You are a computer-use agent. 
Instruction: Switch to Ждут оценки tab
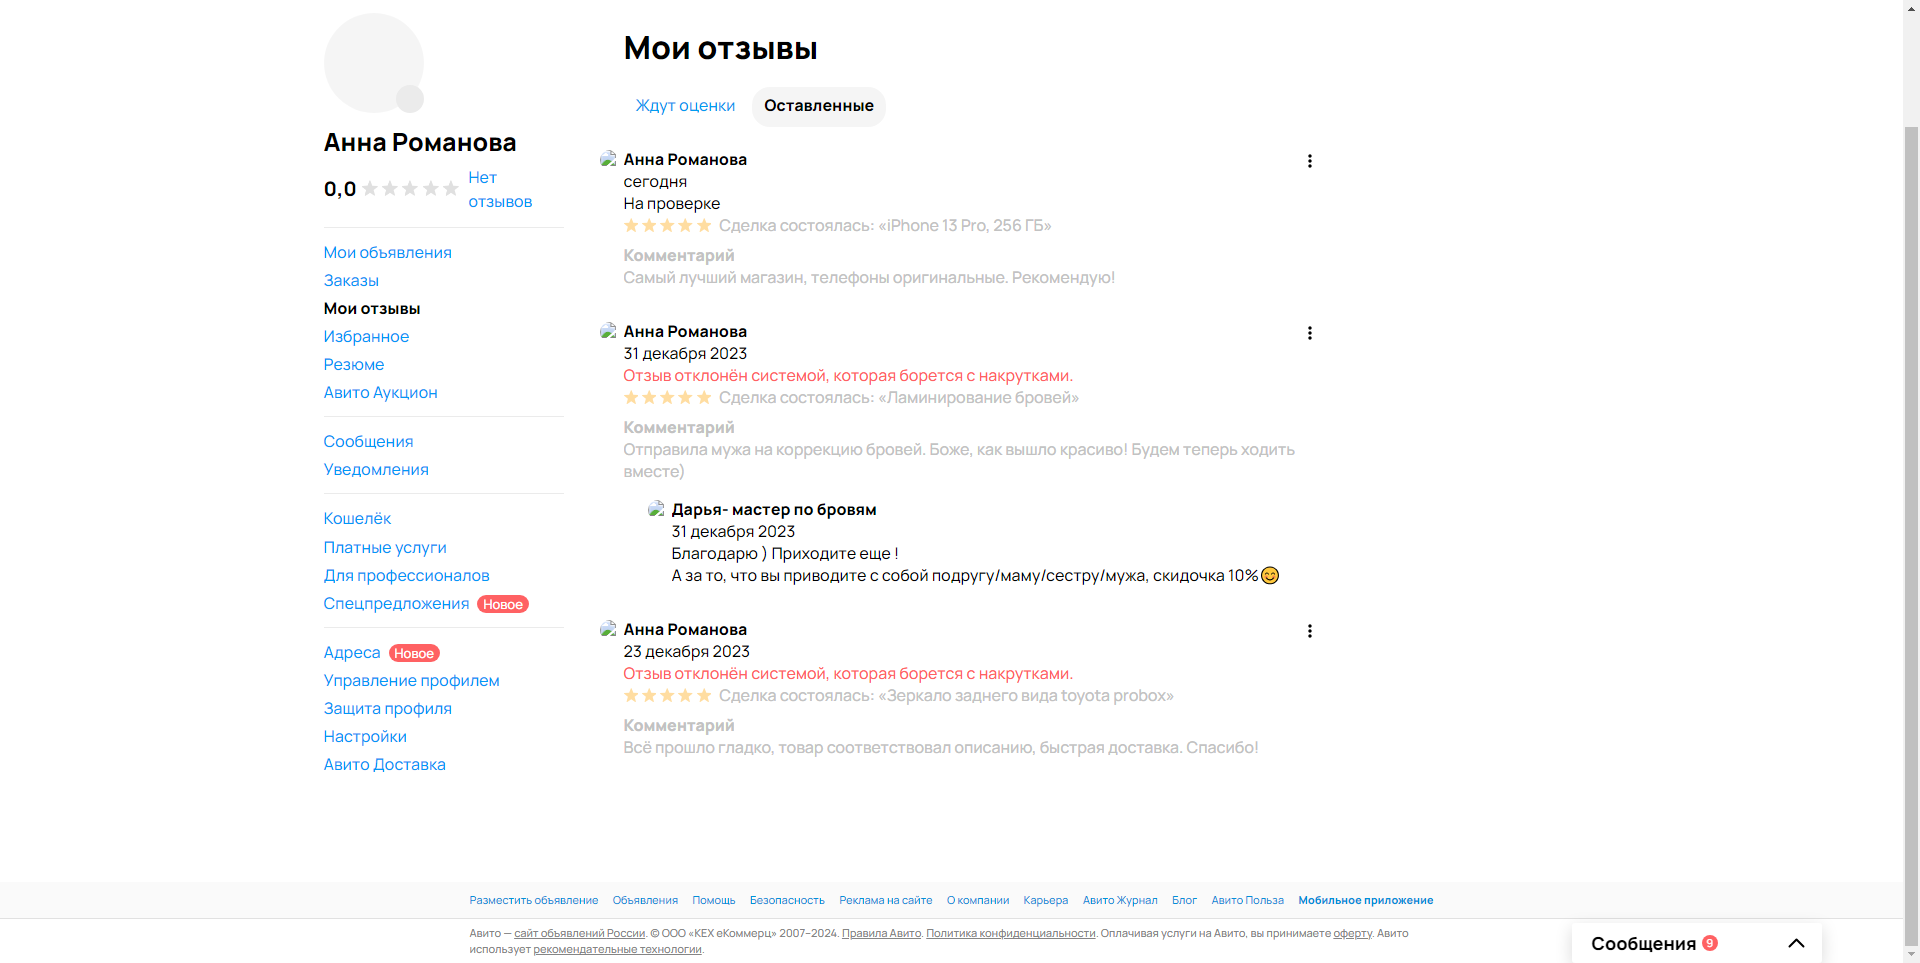click(685, 106)
